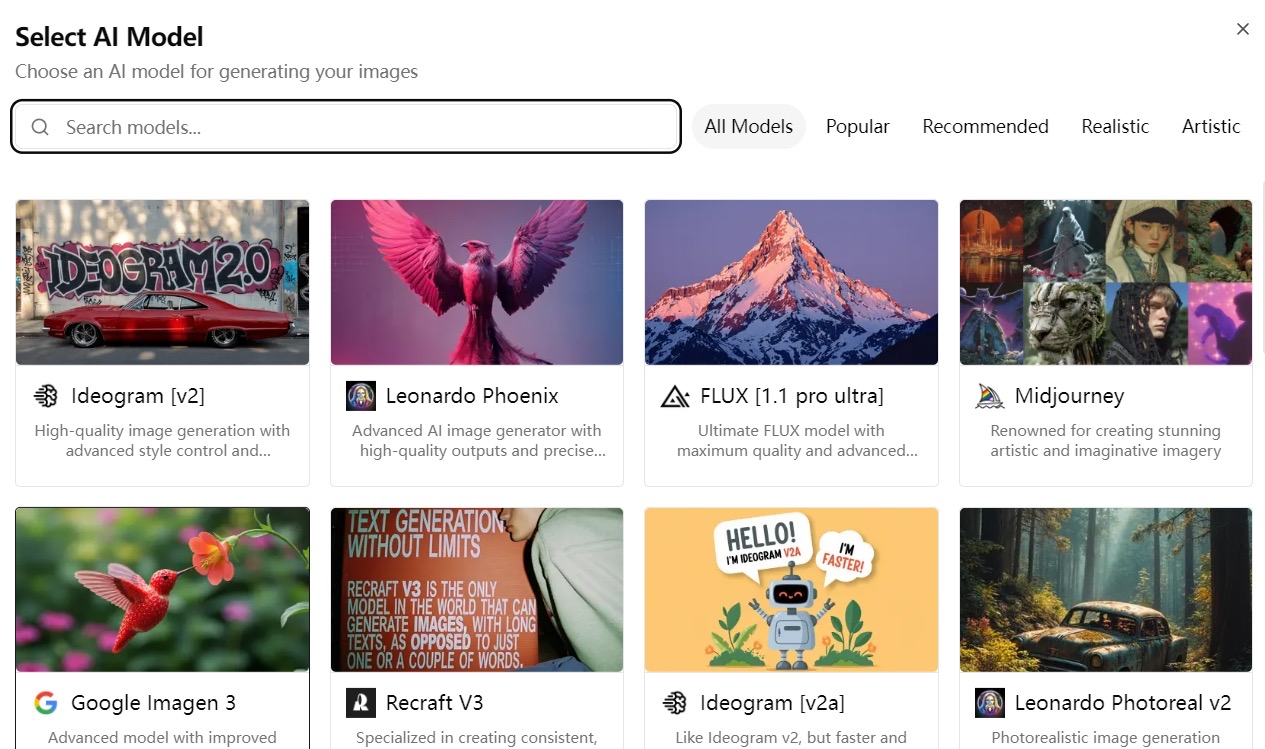1265x749 pixels.
Task: Click the Ideogram [v2a] description text
Action: click(x=791, y=738)
